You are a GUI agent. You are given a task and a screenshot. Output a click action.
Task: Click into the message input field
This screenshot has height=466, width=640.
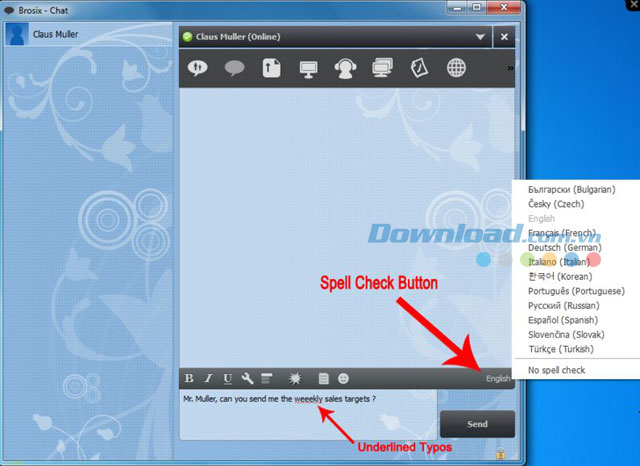pos(308,415)
